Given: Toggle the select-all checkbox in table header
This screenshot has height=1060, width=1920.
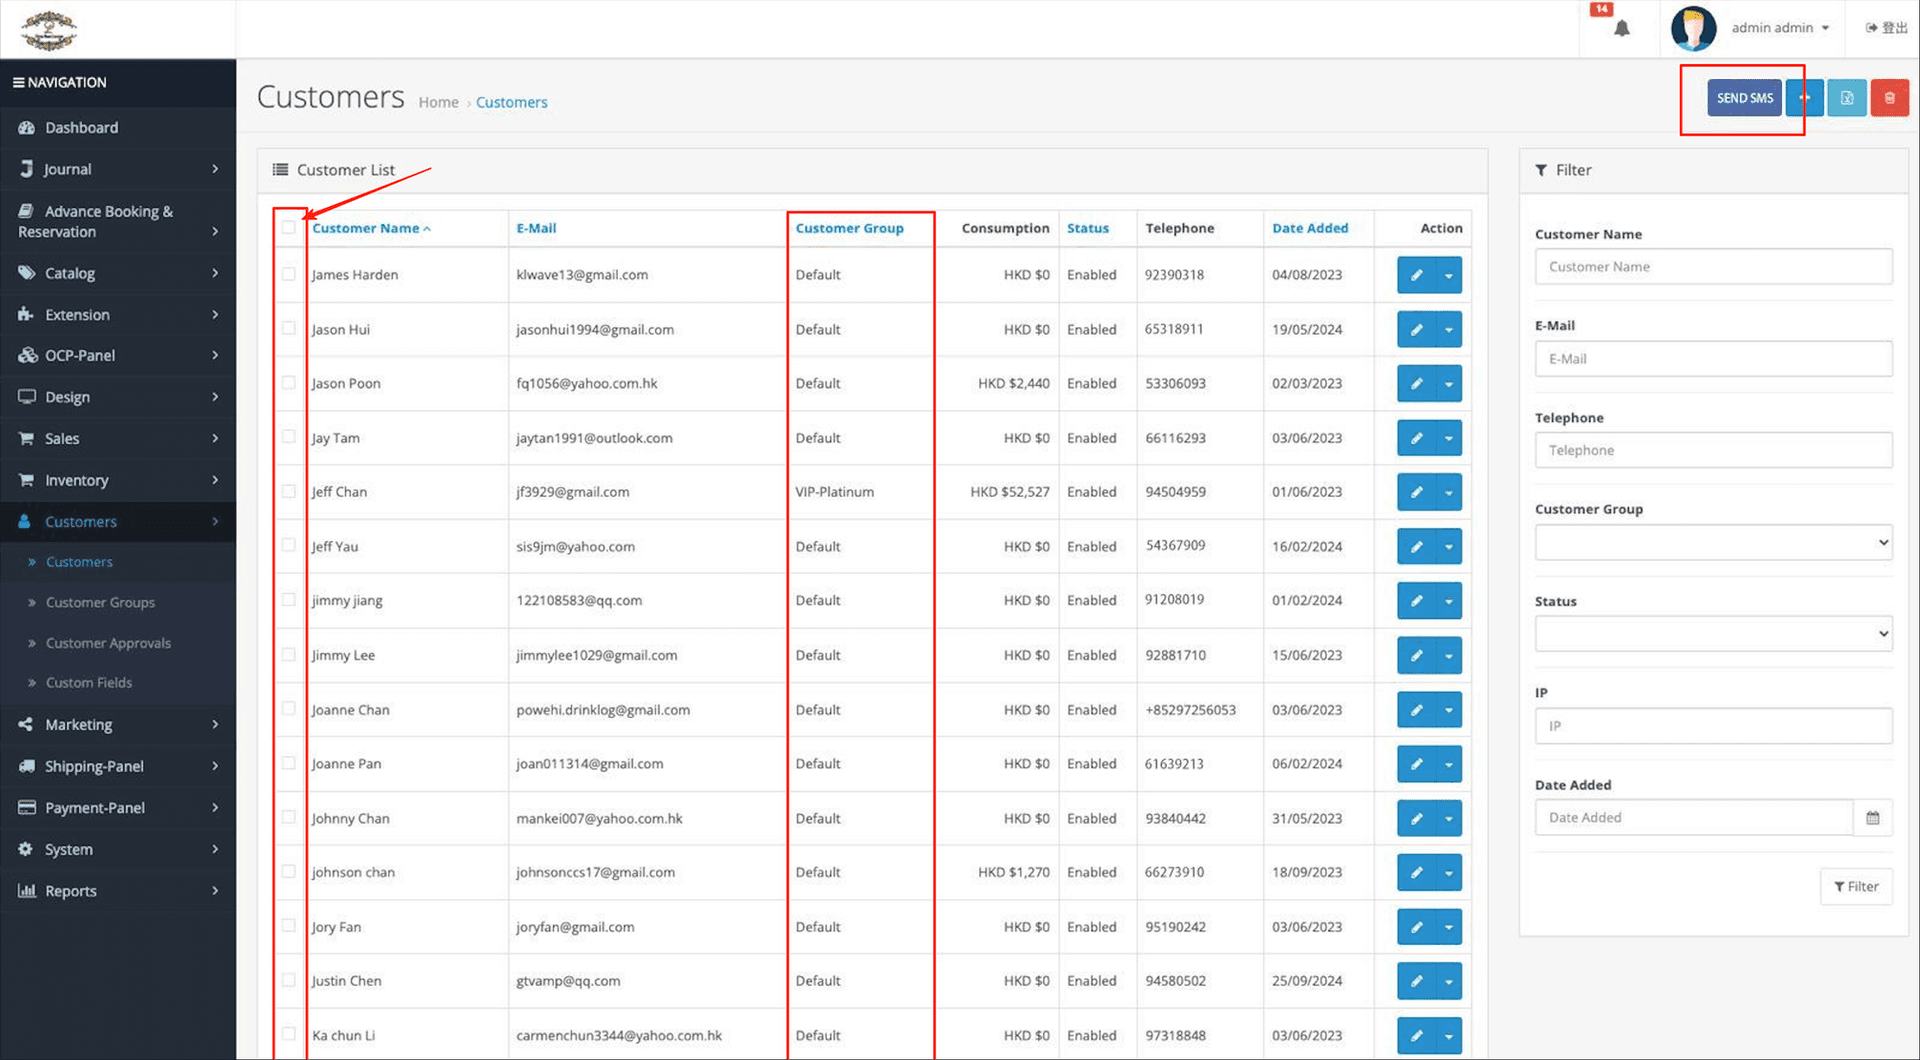Looking at the screenshot, I should [x=289, y=228].
